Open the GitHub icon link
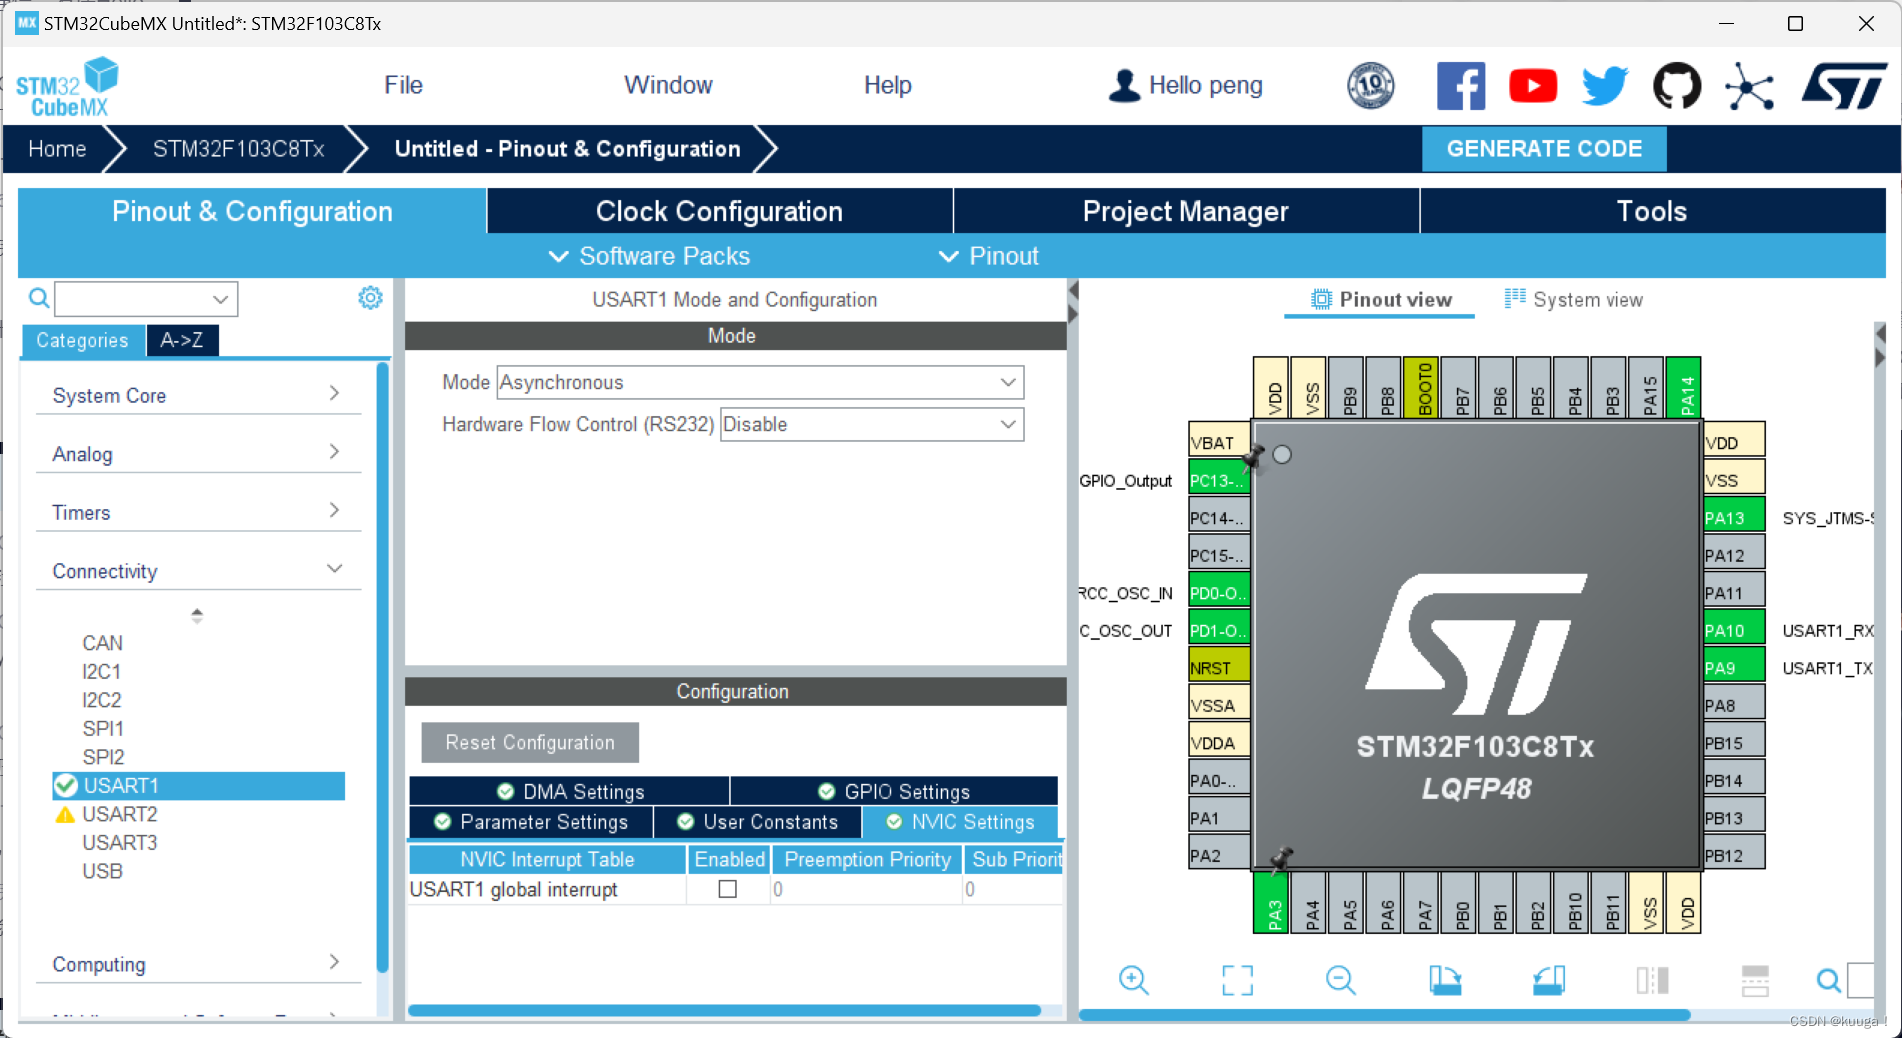Screen dimensions: 1902x1038 coord(1677,86)
